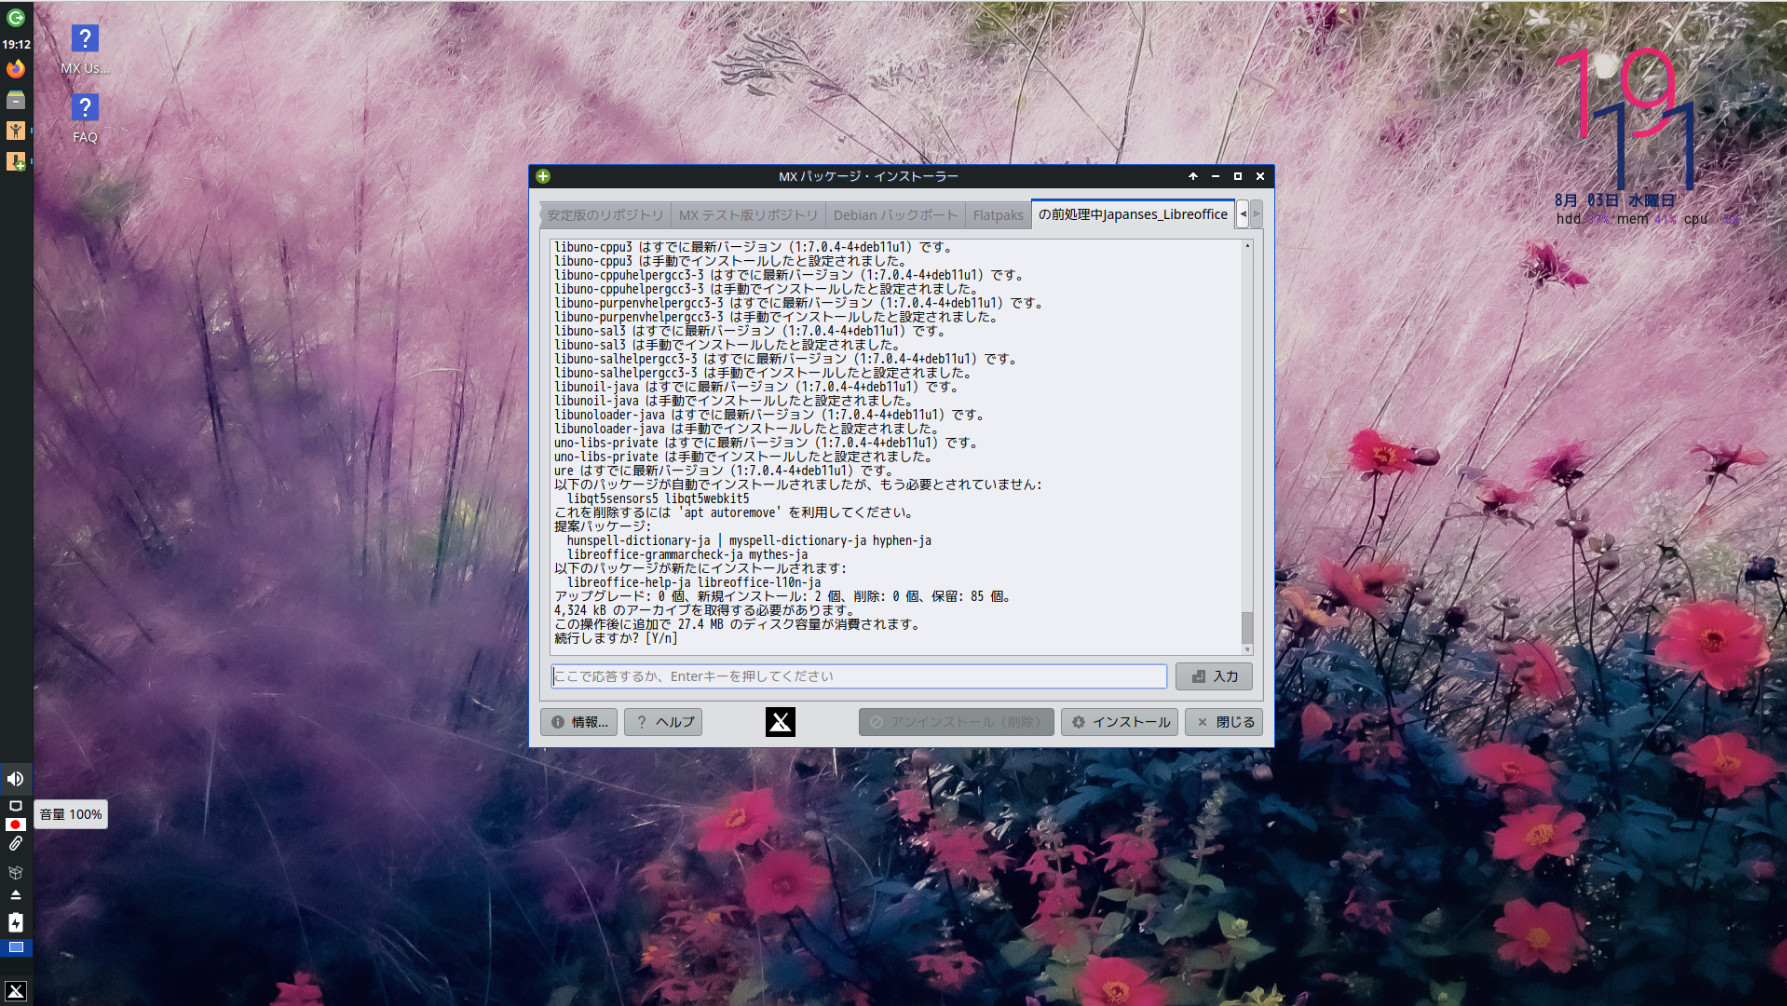The height and width of the screenshot is (1006, 1787).
Task: Click the 続行しますか? [Y/n] prompt line
Action: click(x=616, y=638)
